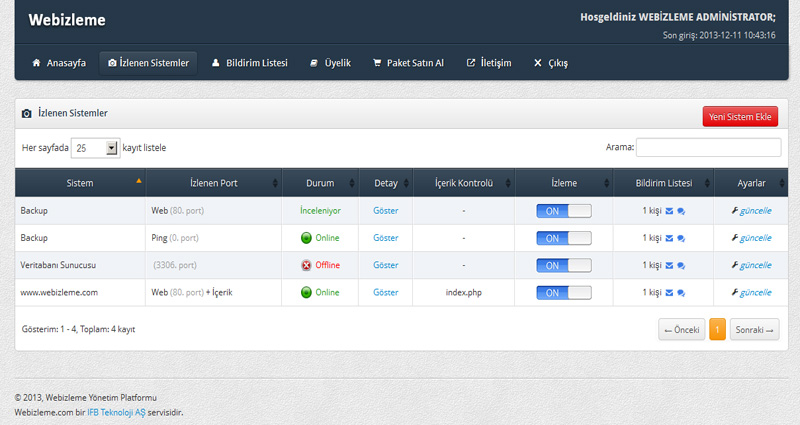The width and height of the screenshot is (800, 425).
Task: Click the wrench icon in the Veritabanı Sunucusu row
Action: click(x=736, y=266)
